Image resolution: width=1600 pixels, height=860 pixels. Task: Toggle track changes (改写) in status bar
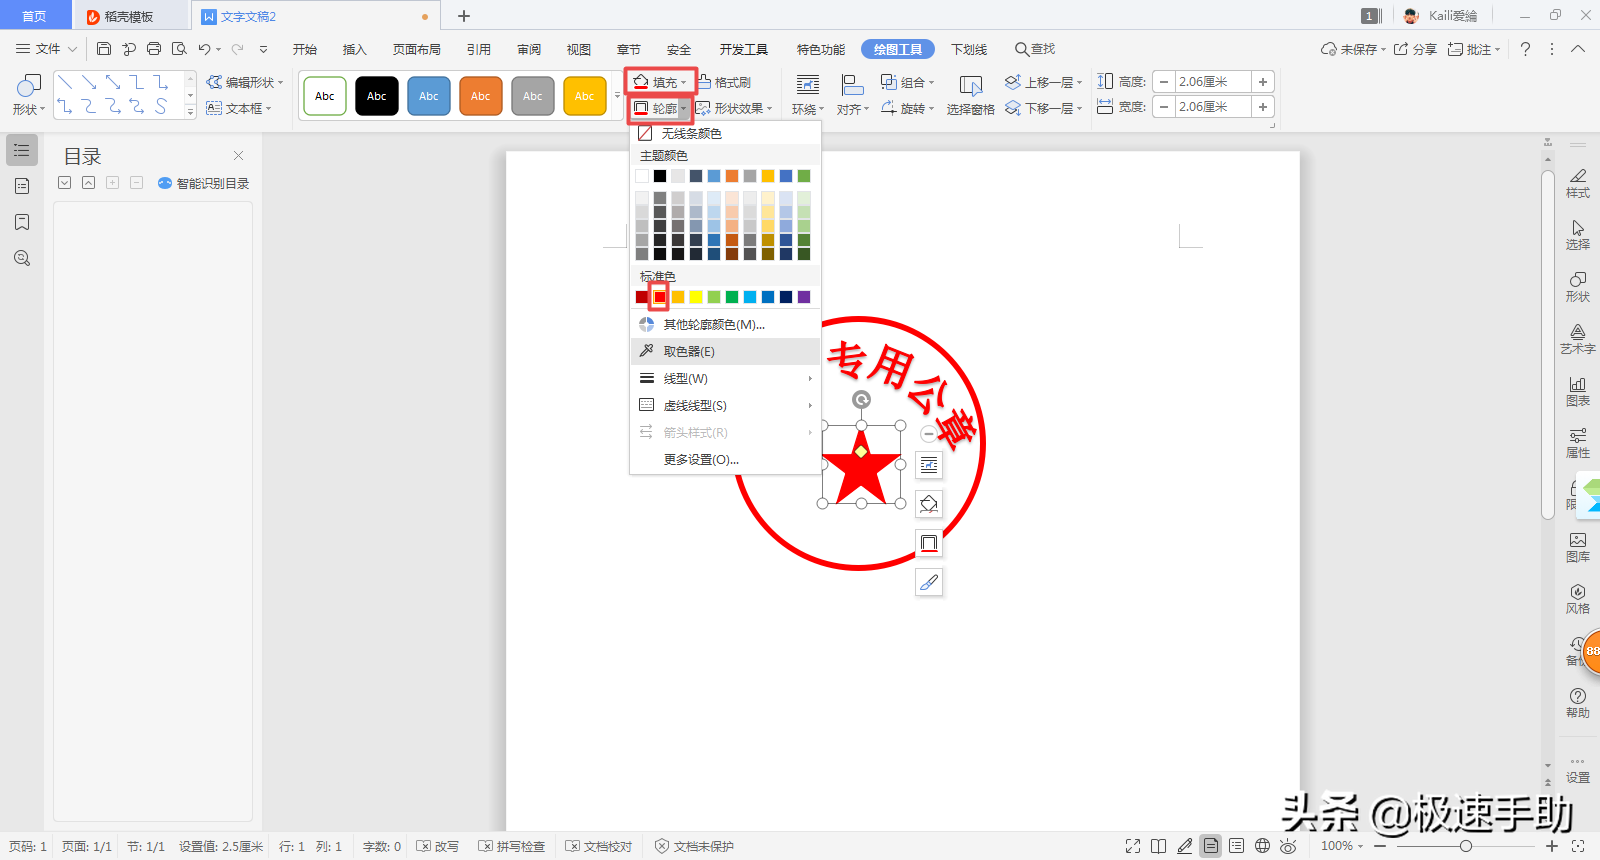(x=437, y=846)
